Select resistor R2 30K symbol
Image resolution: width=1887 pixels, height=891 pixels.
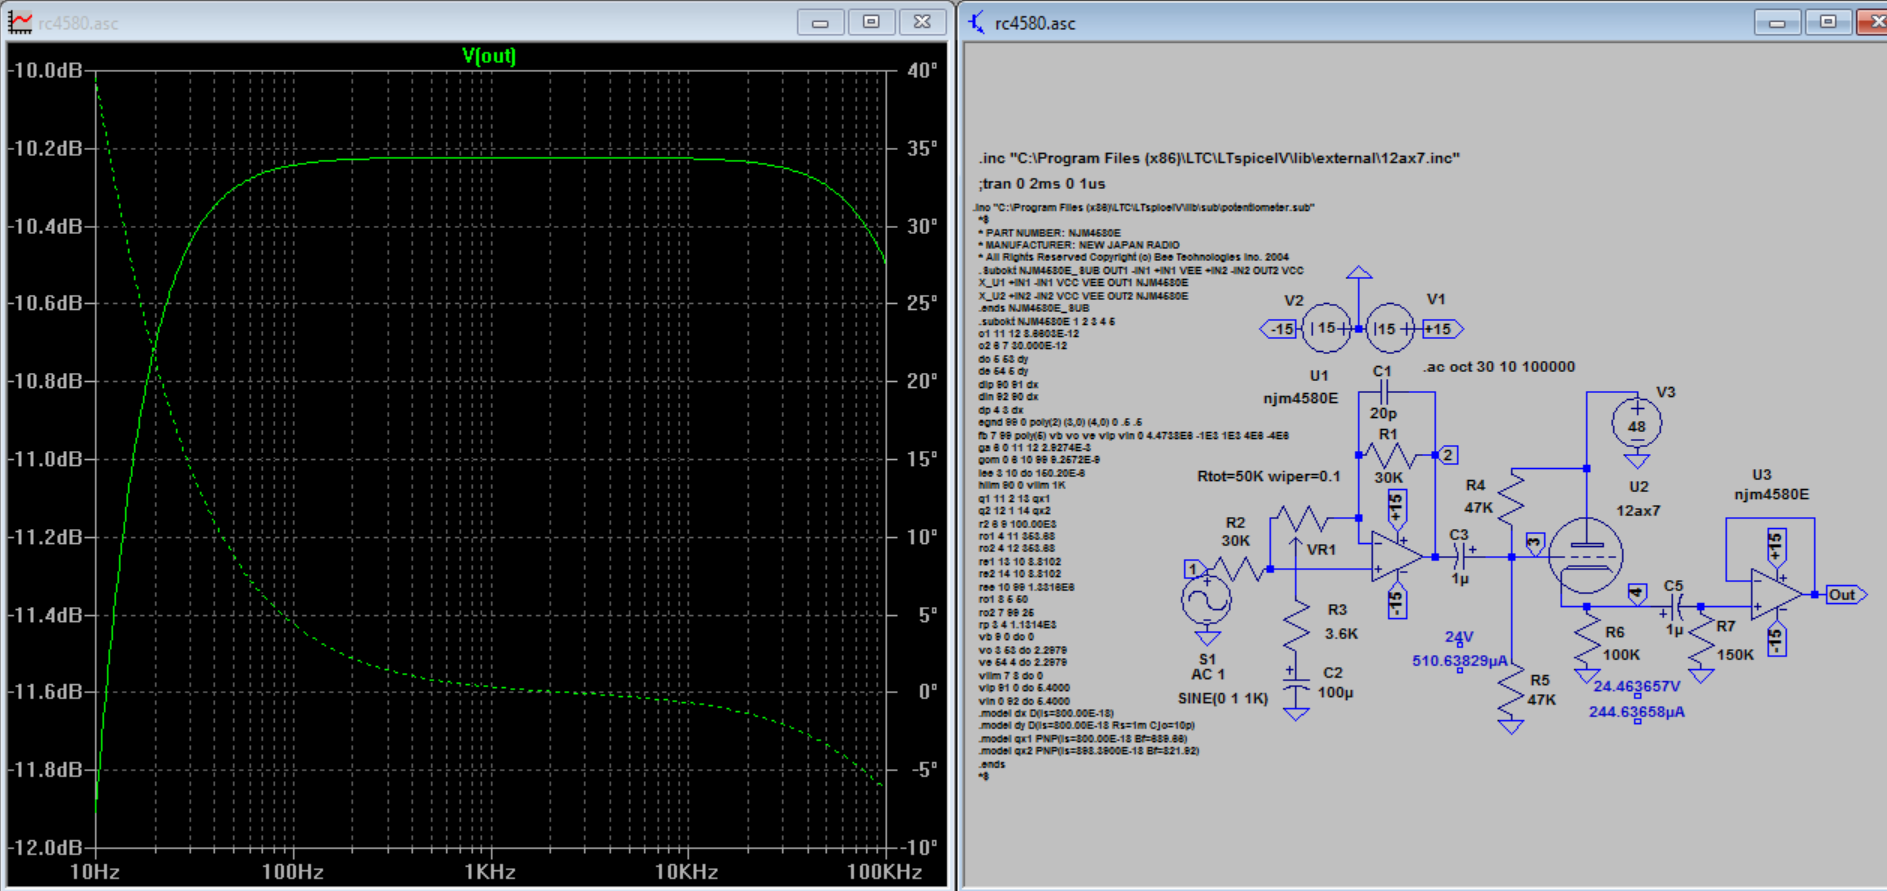[x=1240, y=569]
